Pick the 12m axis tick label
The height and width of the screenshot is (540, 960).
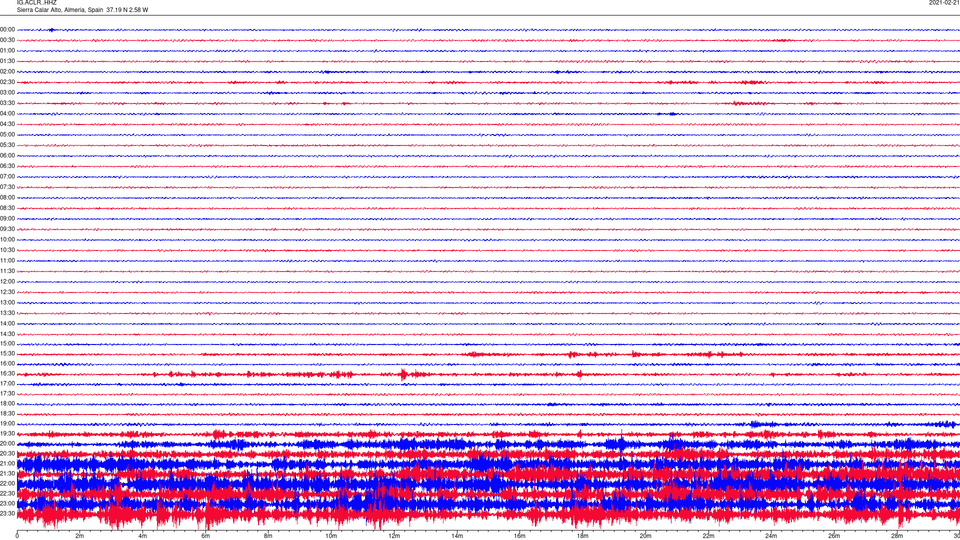coord(394,536)
